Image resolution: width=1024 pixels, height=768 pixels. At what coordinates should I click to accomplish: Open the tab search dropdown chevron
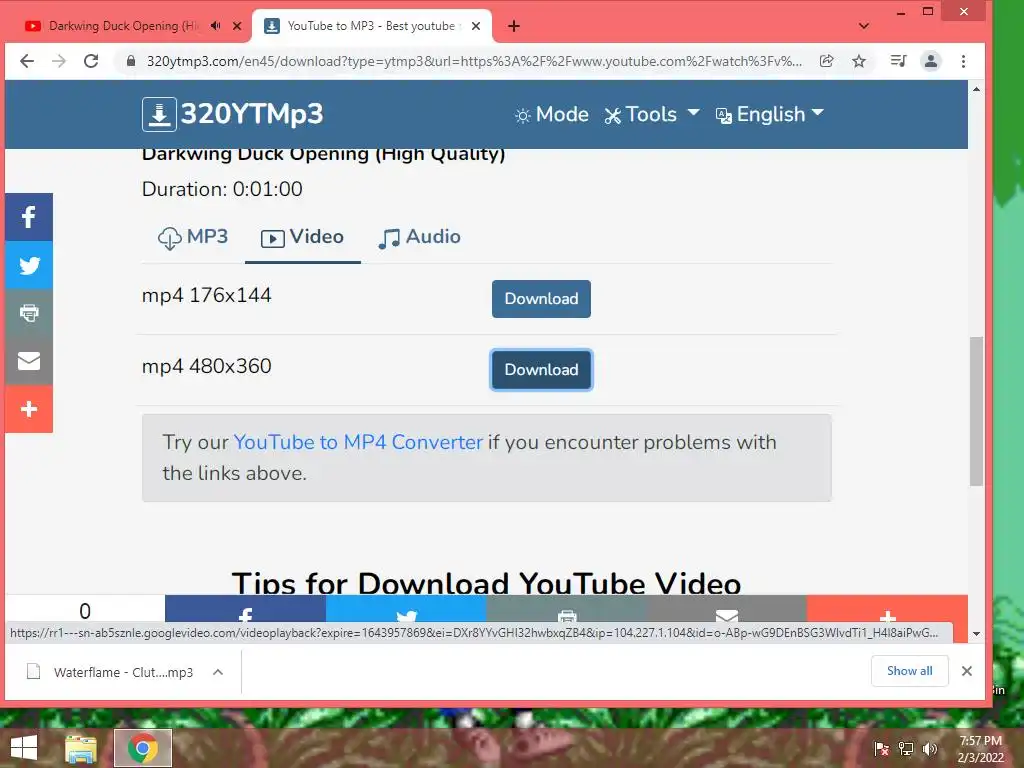(x=864, y=26)
